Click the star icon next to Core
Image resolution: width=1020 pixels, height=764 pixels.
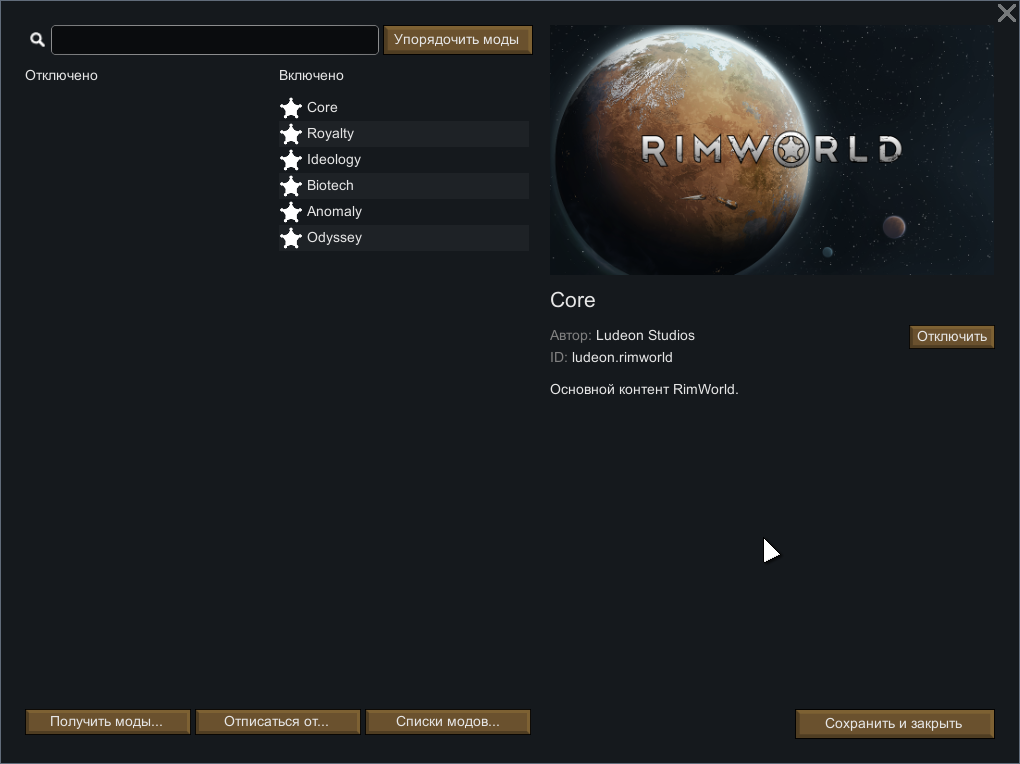[290, 108]
